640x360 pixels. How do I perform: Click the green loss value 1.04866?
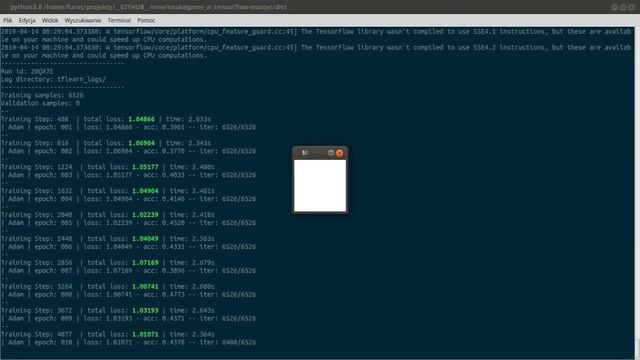(142, 119)
